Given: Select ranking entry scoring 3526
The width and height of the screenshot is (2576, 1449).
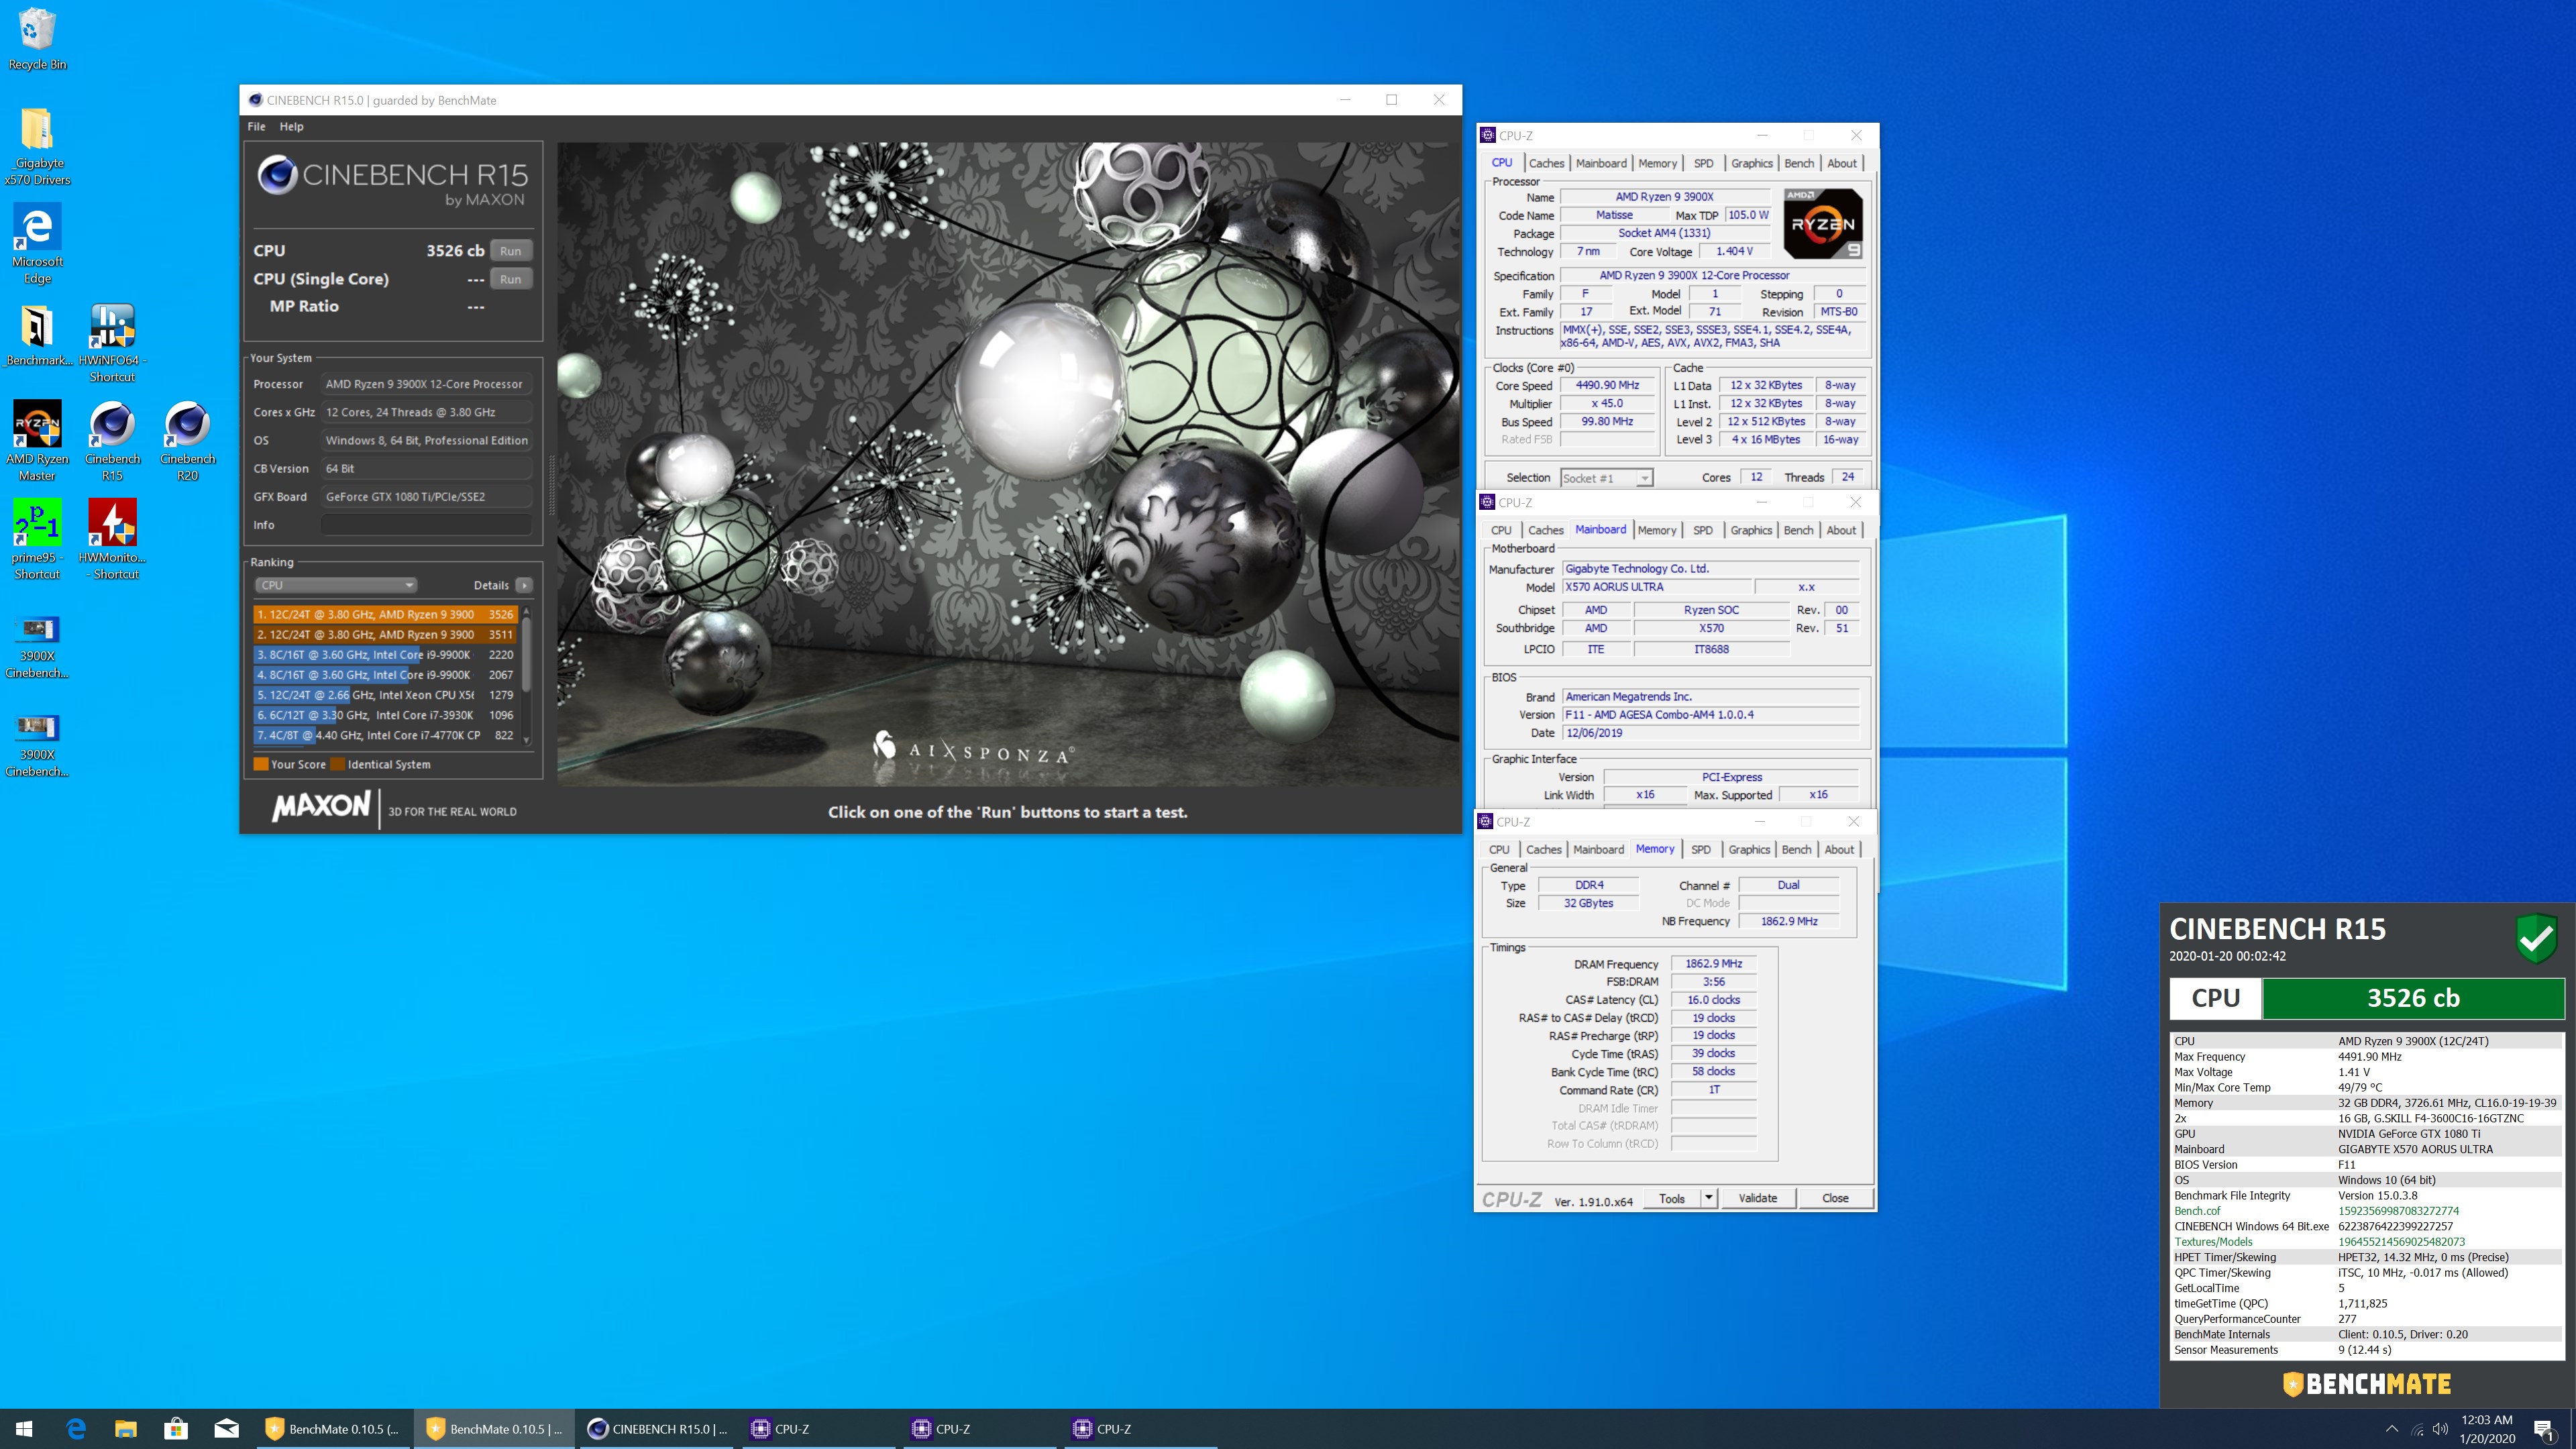Looking at the screenshot, I should click(386, 614).
